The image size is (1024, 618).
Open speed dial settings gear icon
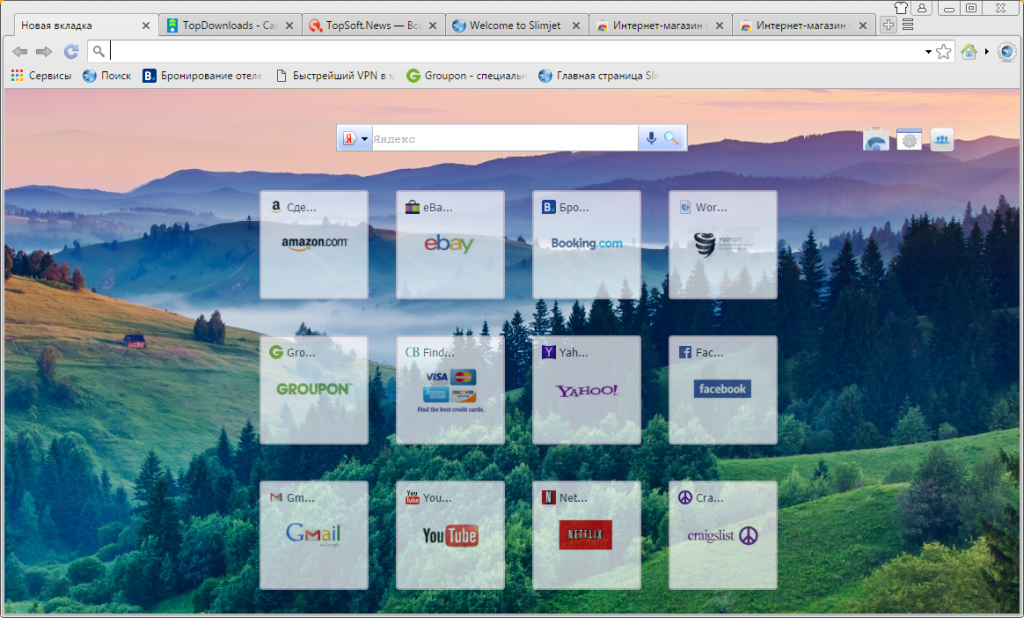coord(909,139)
